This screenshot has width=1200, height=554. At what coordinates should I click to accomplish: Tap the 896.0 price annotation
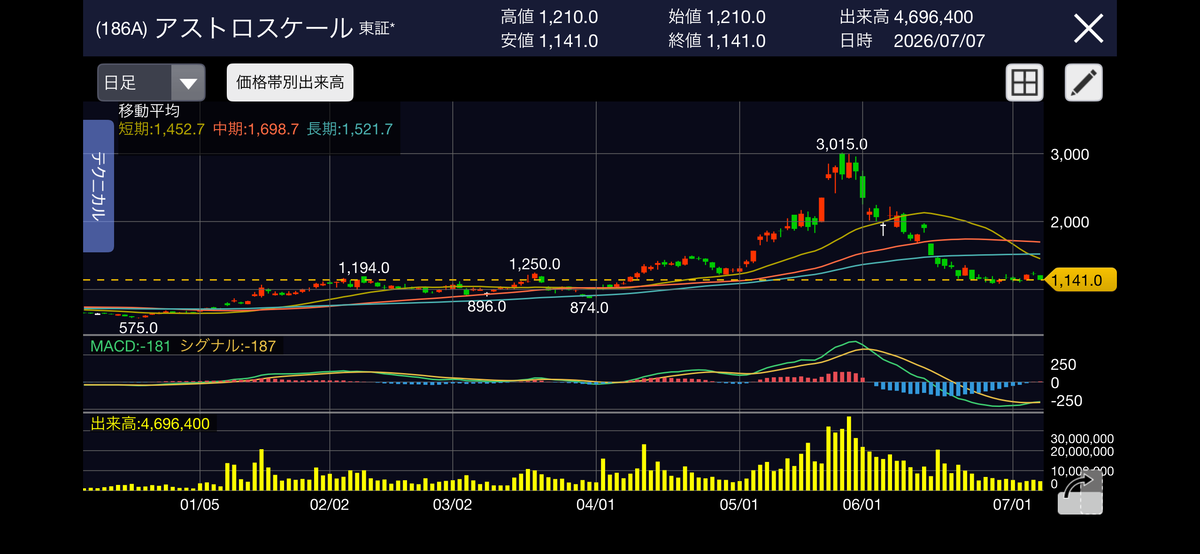(486, 307)
